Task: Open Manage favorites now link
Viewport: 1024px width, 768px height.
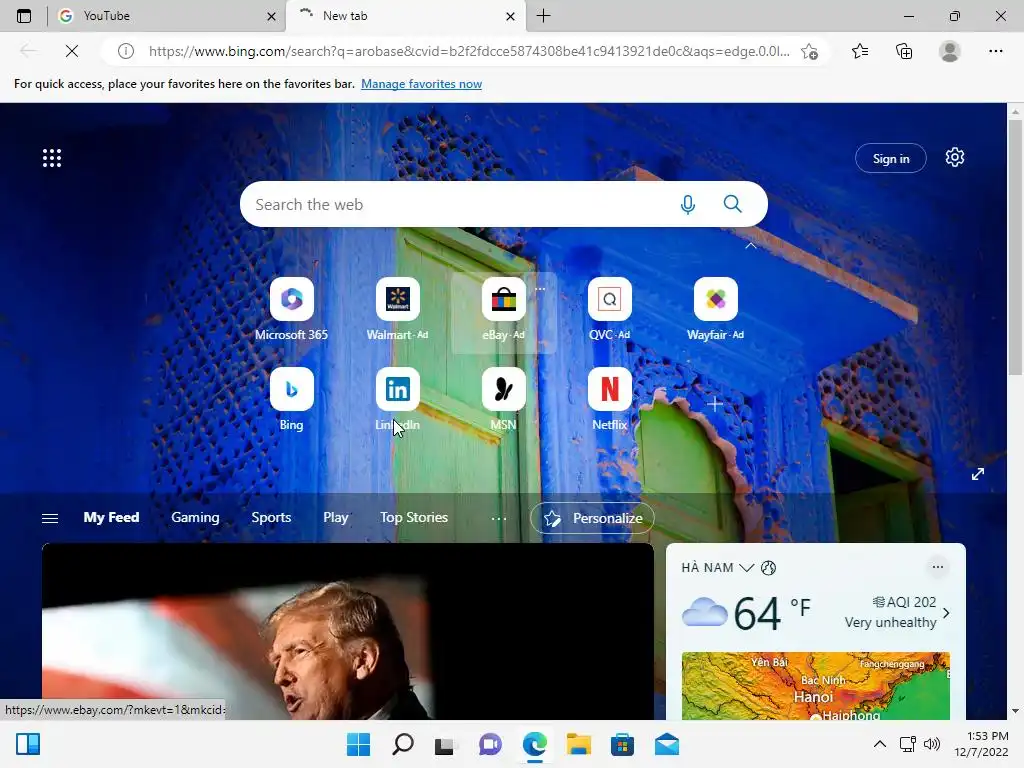Action: pyautogui.click(x=421, y=84)
